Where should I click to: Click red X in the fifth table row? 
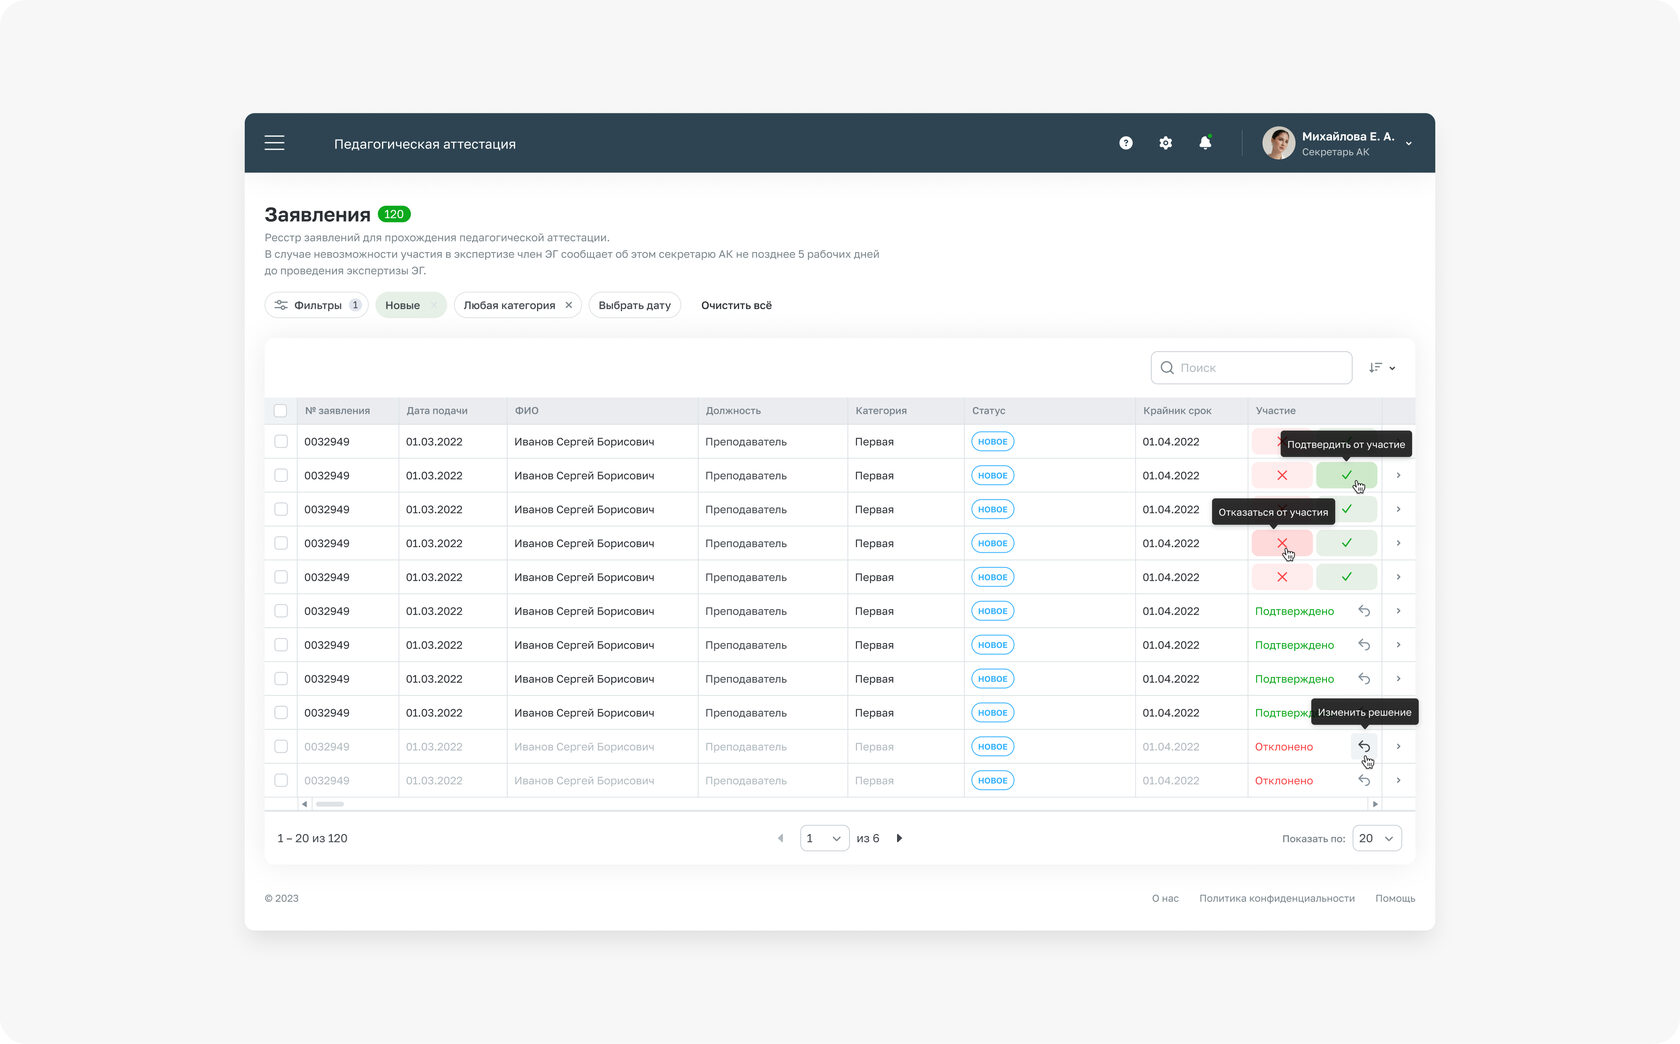pyautogui.click(x=1282, y=577)
